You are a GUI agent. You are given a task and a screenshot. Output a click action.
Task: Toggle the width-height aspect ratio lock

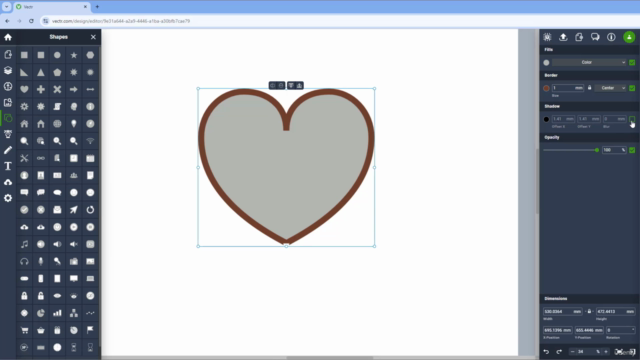click(589, 311)
